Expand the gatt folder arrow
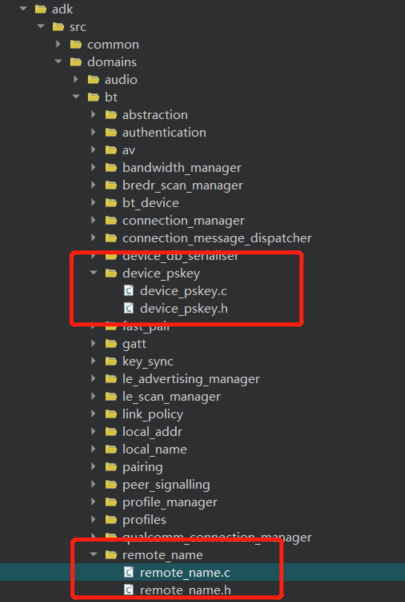This screenshot has width=405, height=602. coord(93,344)
